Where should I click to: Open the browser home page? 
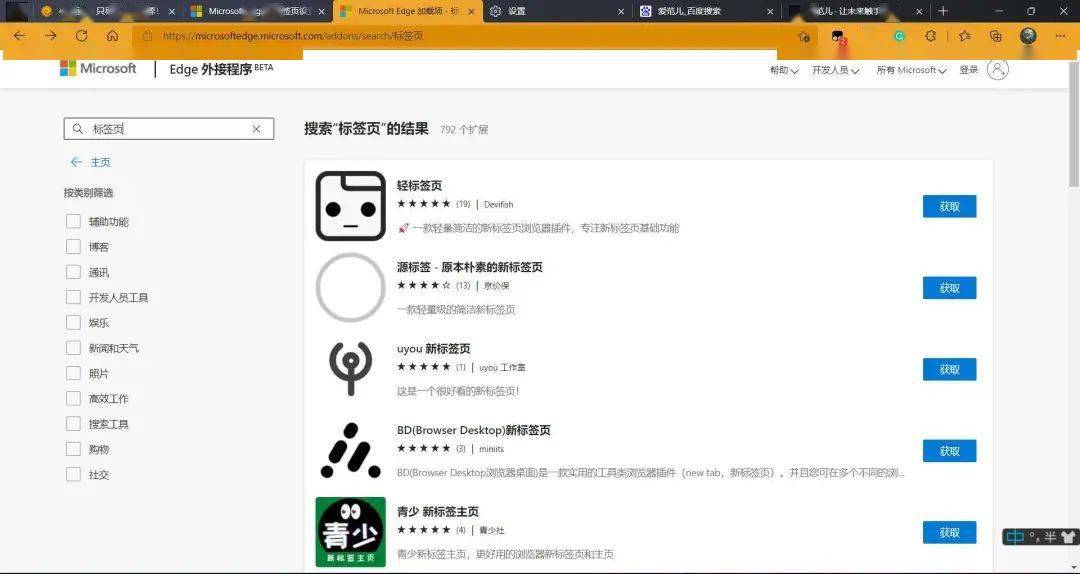point(112,36)
